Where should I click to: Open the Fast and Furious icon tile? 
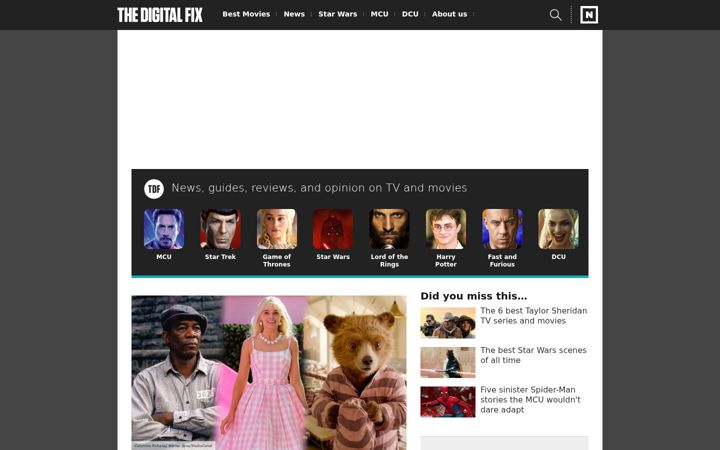(x=502, y=229)
